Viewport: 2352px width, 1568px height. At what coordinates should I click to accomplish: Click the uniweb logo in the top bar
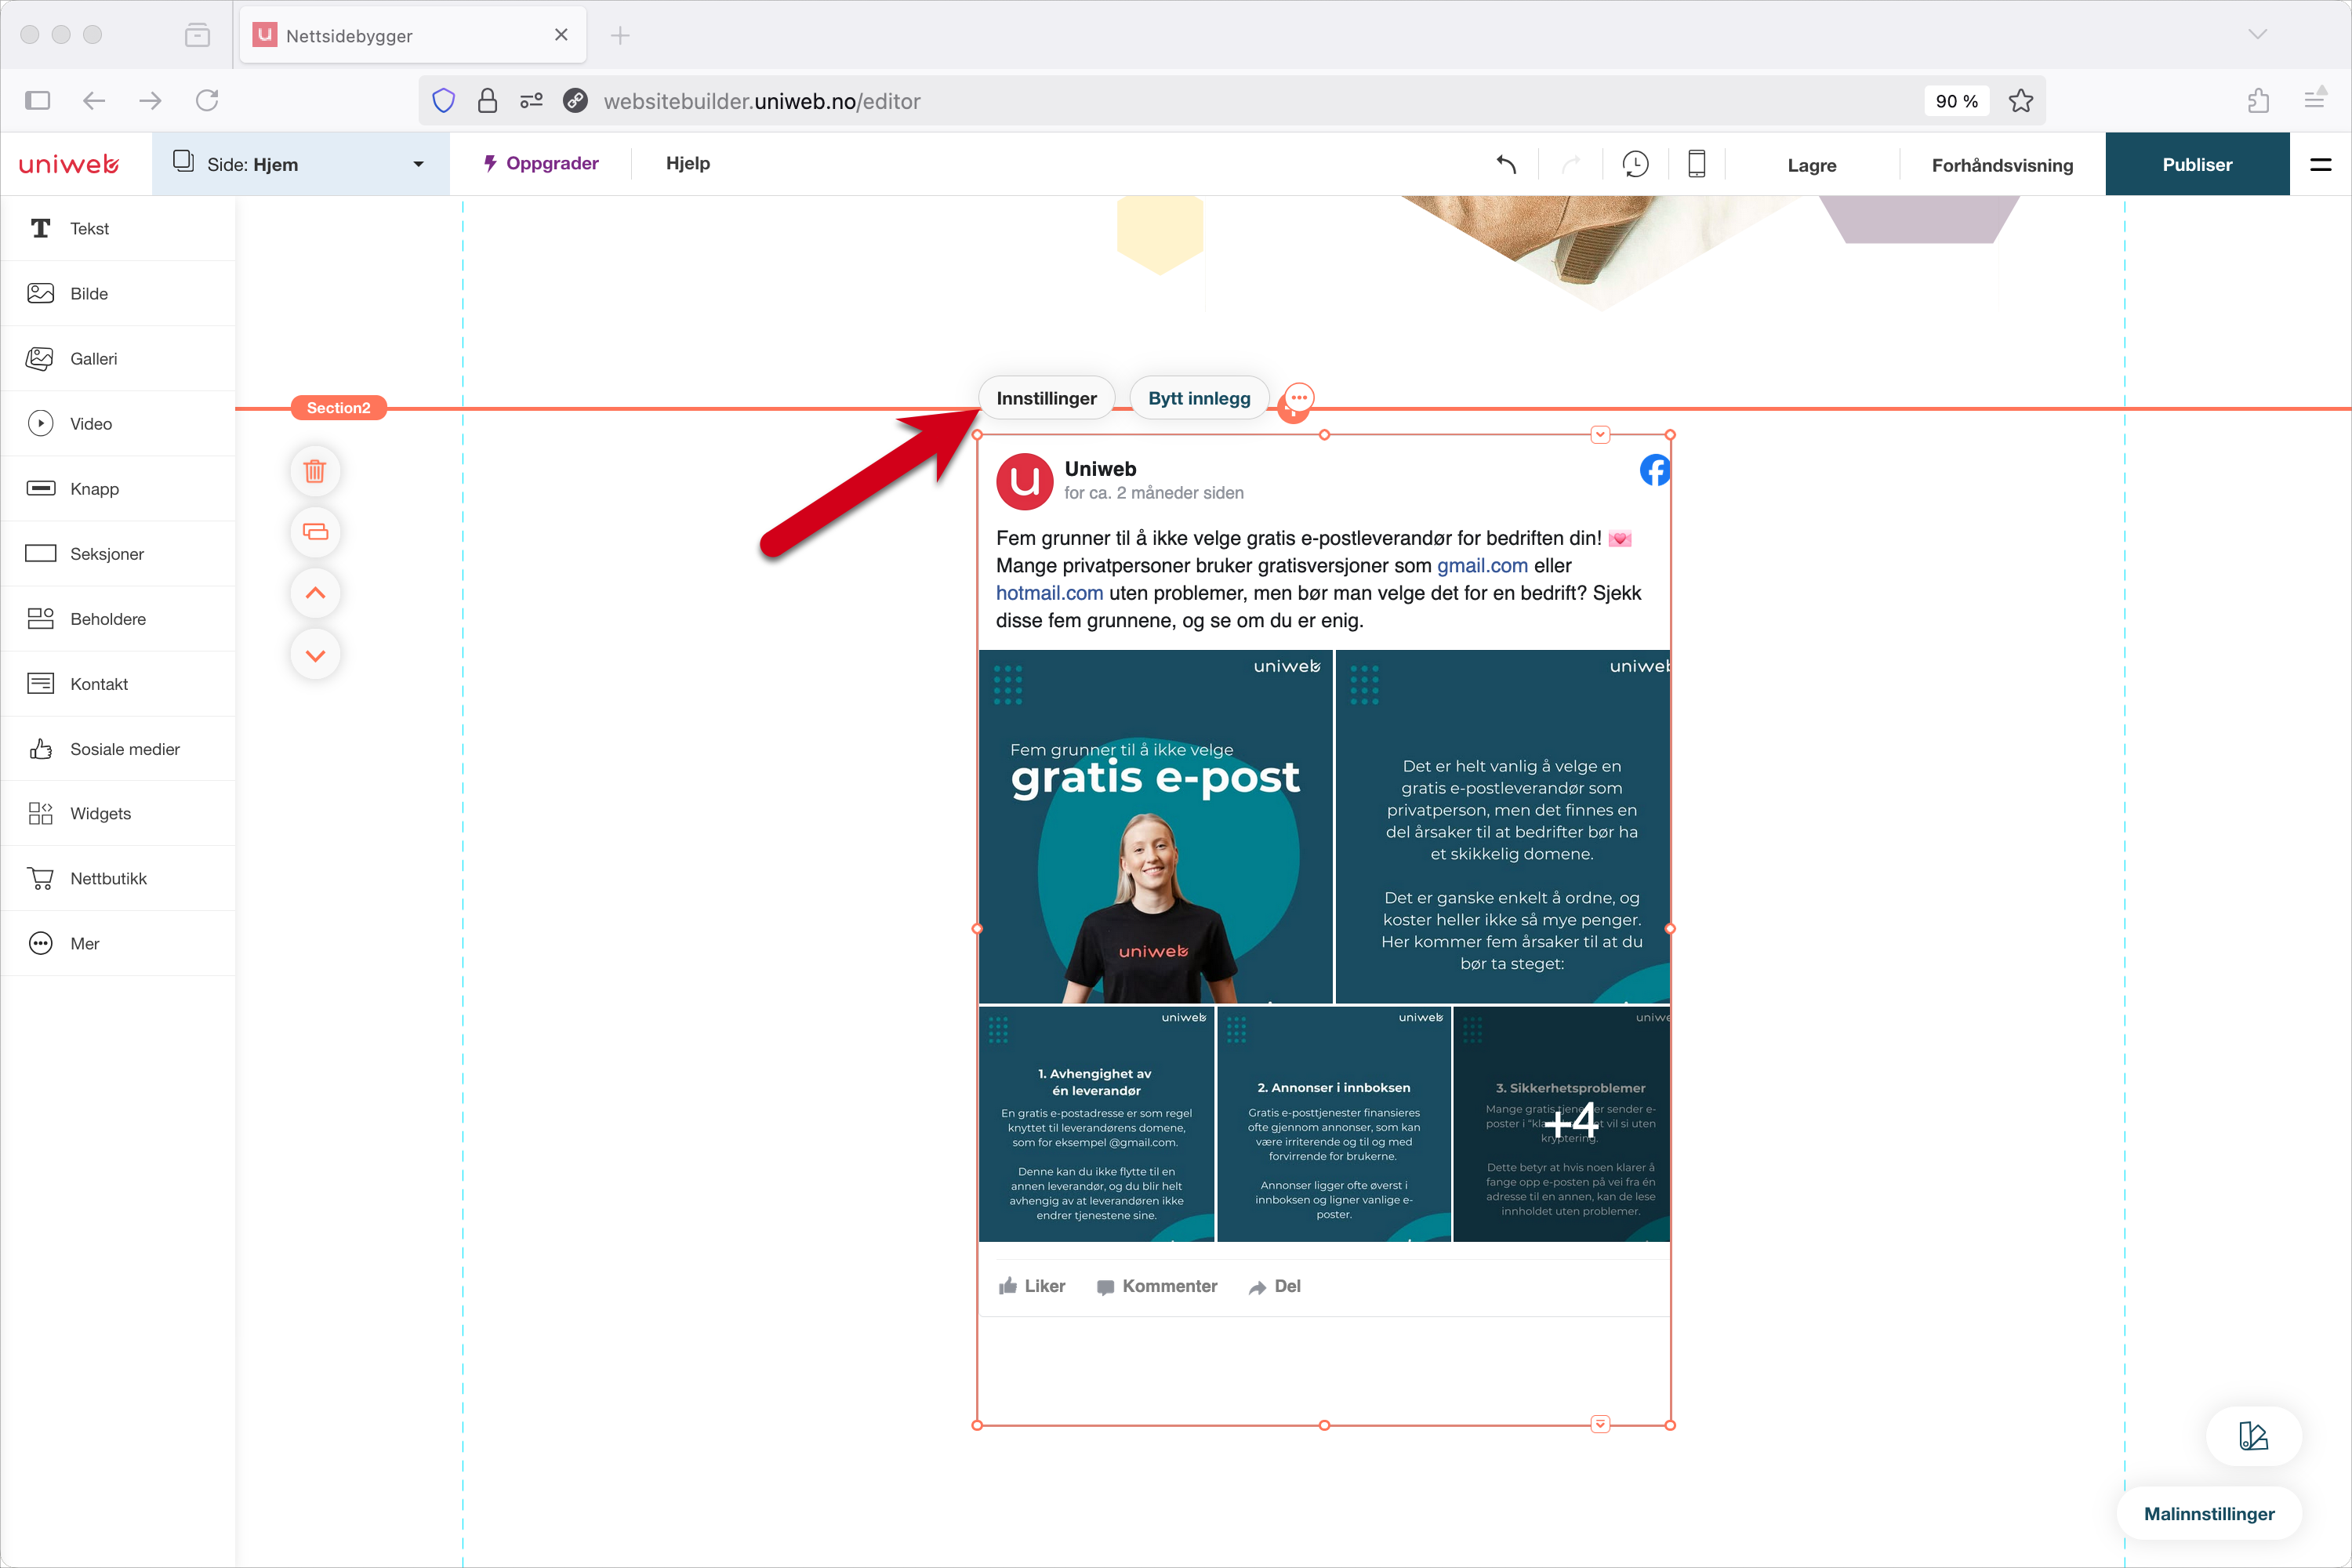pos(69,164)
